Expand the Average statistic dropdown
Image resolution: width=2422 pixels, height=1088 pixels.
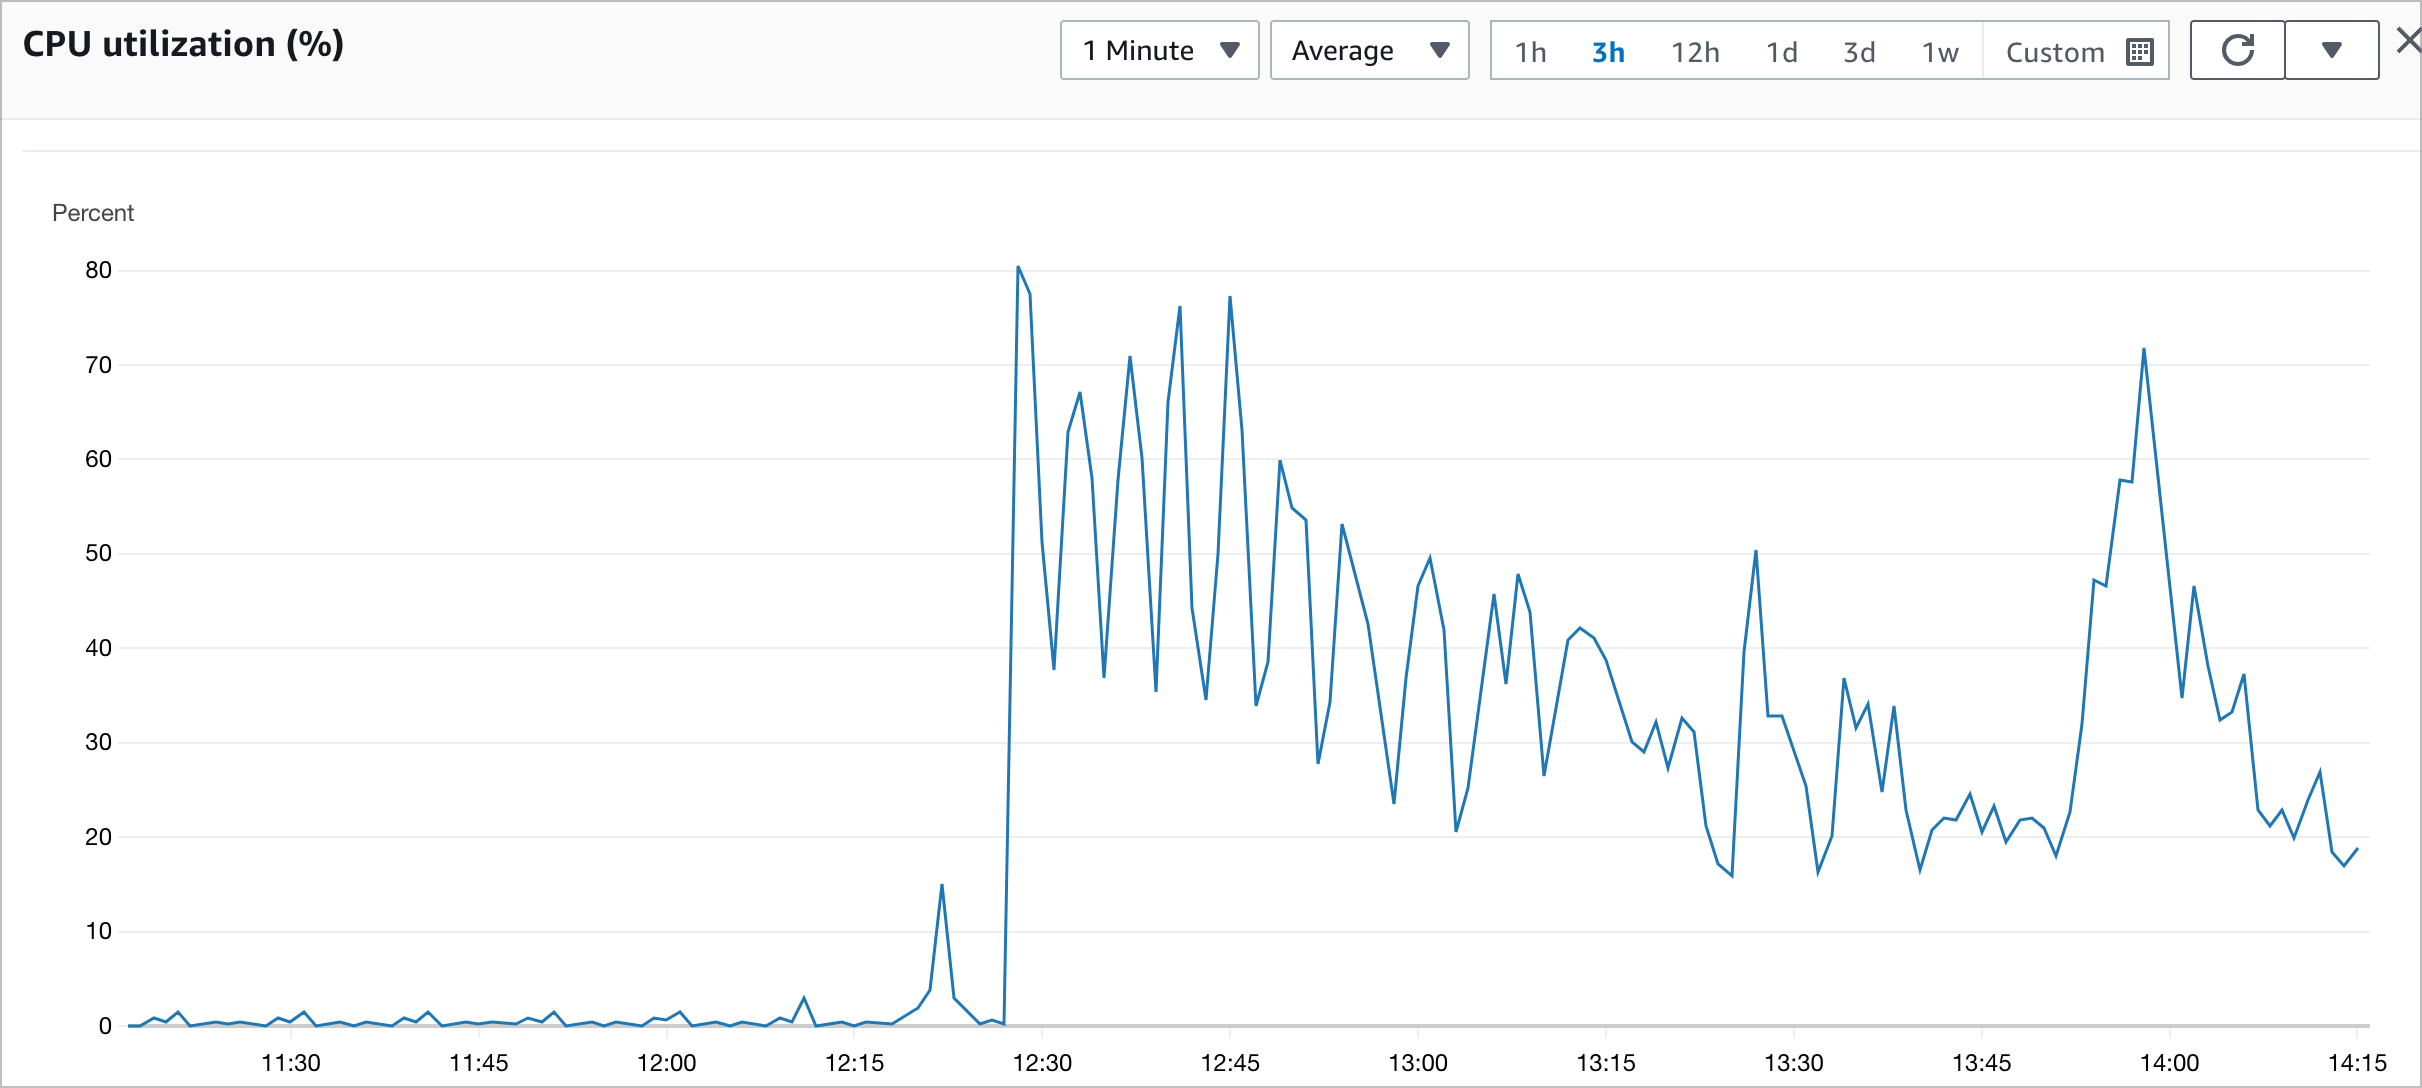click(1369, 50)
